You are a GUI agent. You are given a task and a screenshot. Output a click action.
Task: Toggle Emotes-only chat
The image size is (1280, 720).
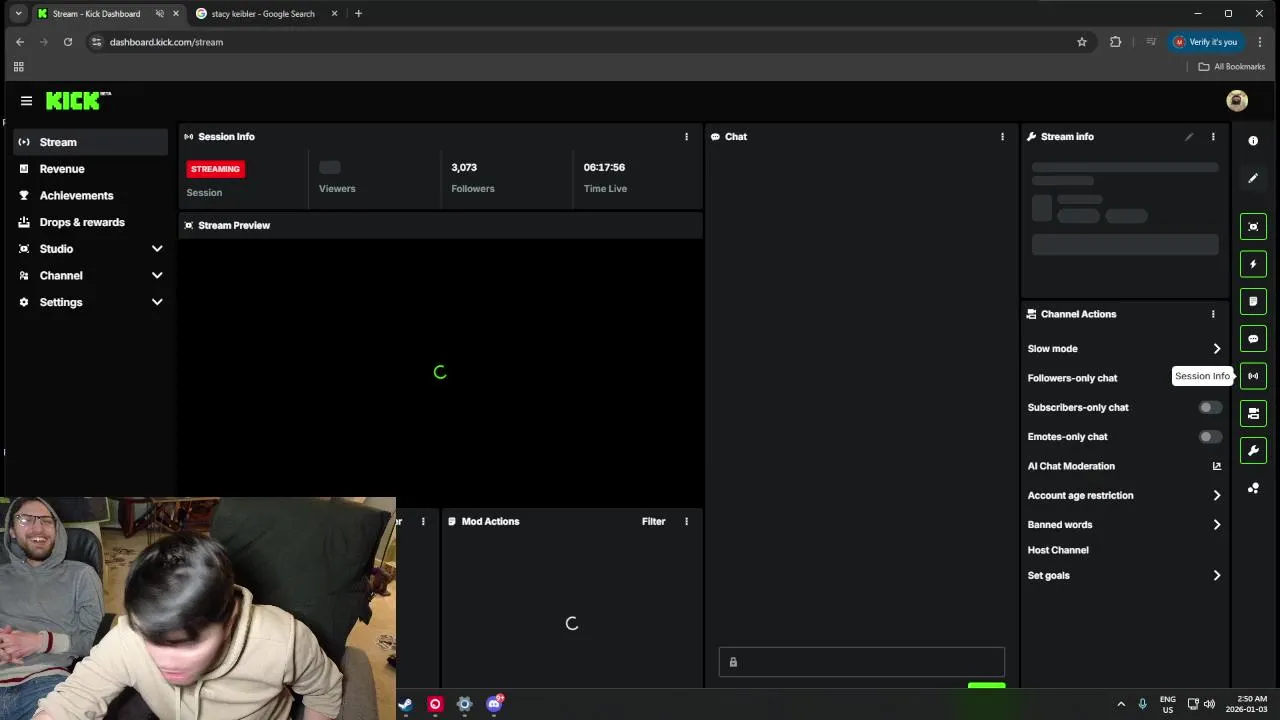(x=1210, y=437)
